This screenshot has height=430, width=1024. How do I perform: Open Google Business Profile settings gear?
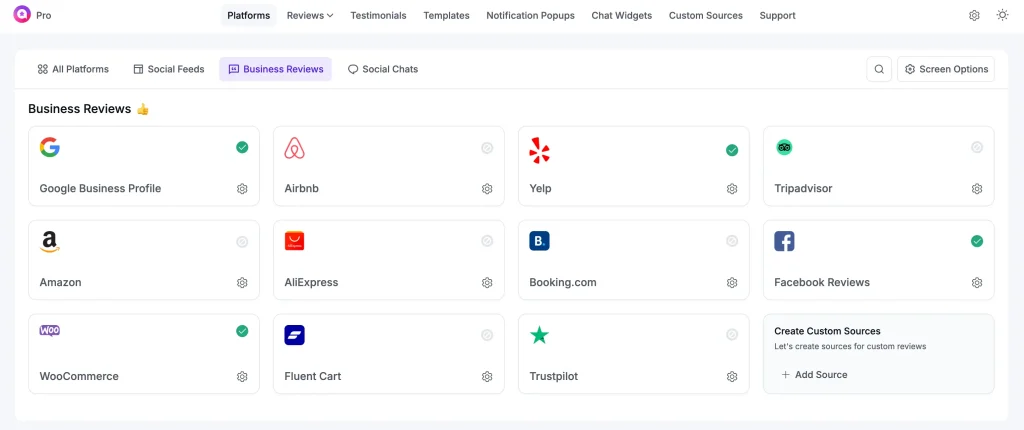click(242, 189)
